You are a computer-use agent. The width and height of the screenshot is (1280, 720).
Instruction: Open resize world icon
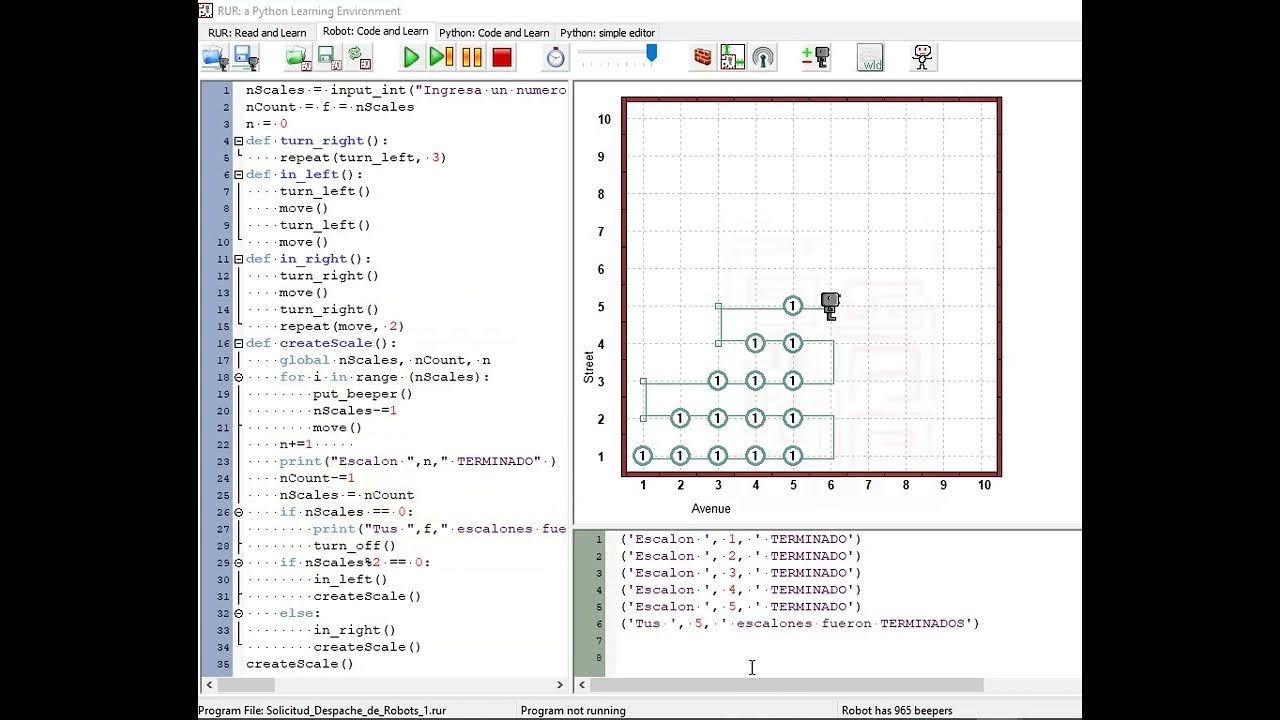tap(732, 58)
